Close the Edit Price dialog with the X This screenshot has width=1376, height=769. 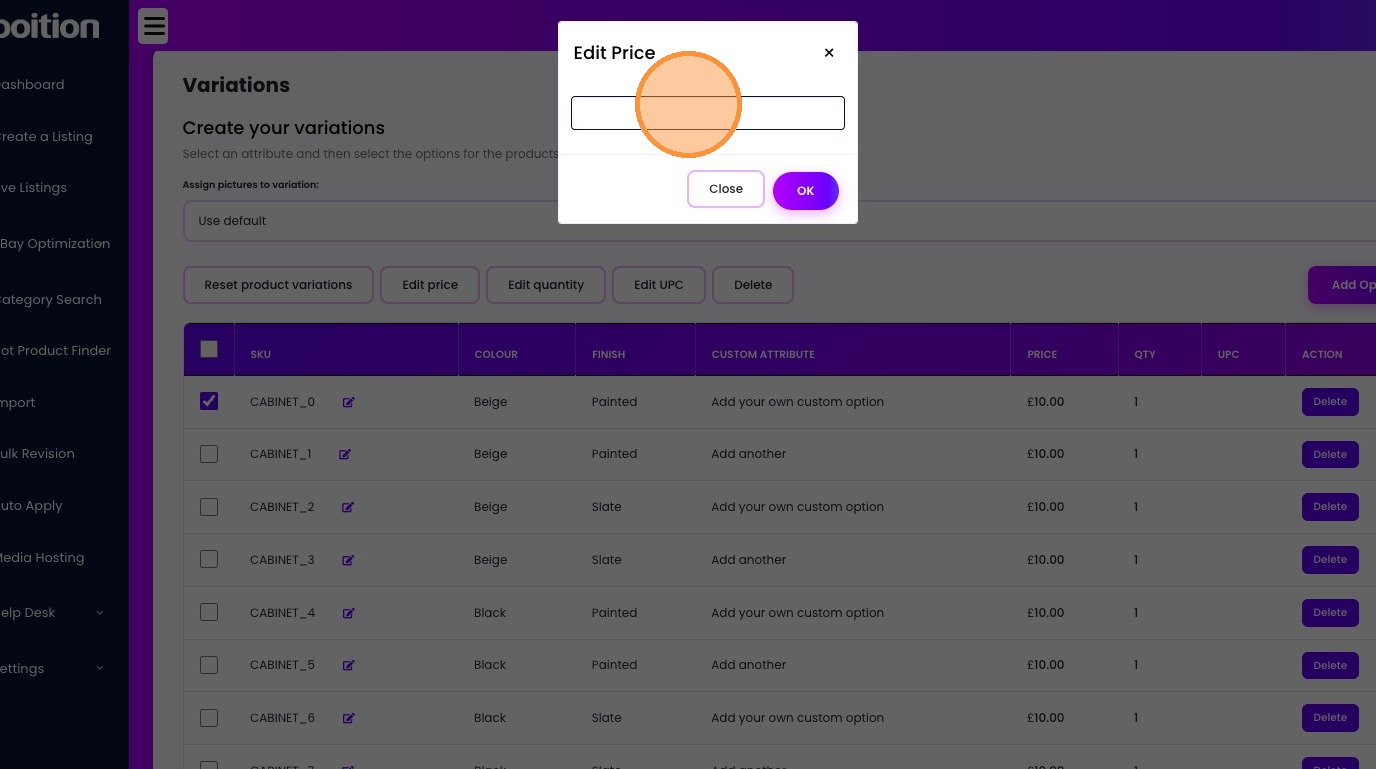(829, 53)
